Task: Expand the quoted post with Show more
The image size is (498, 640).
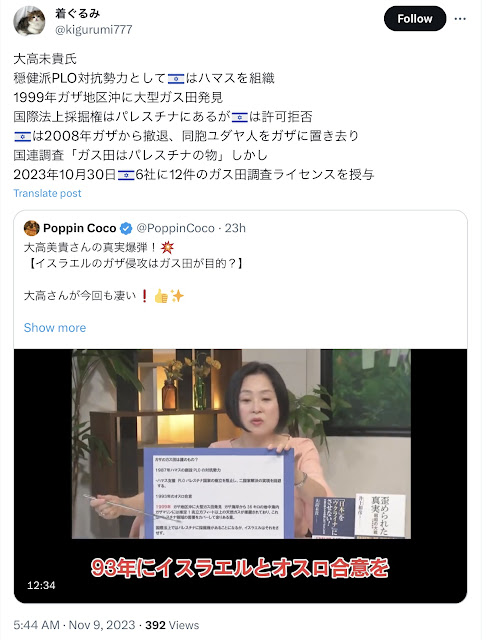Action: pyautogui.click(x=55, y=328)
